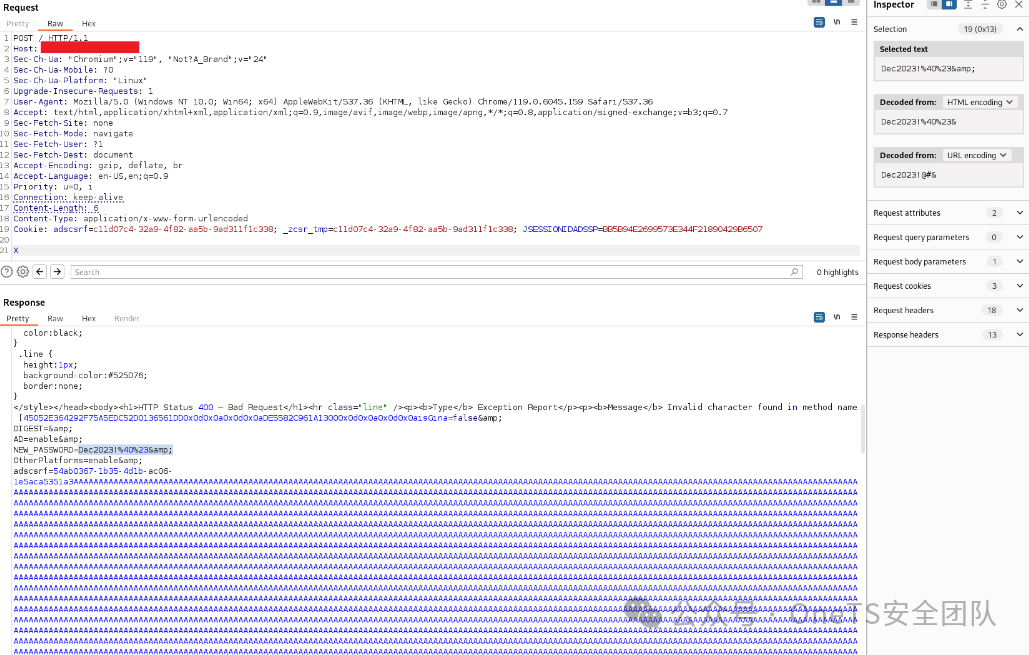Expand Request cookies section

coord(1019,285)
